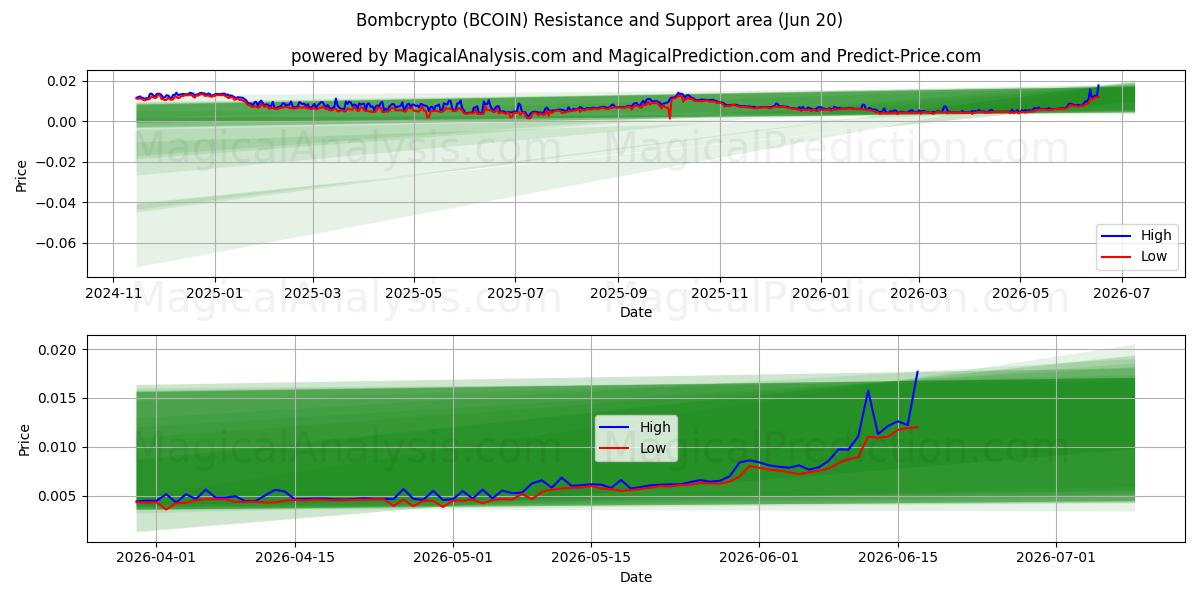Click the 'powered by MagicalAnalysis.com' subtitle
This screenshot has width=1200, height=600.
636,56
